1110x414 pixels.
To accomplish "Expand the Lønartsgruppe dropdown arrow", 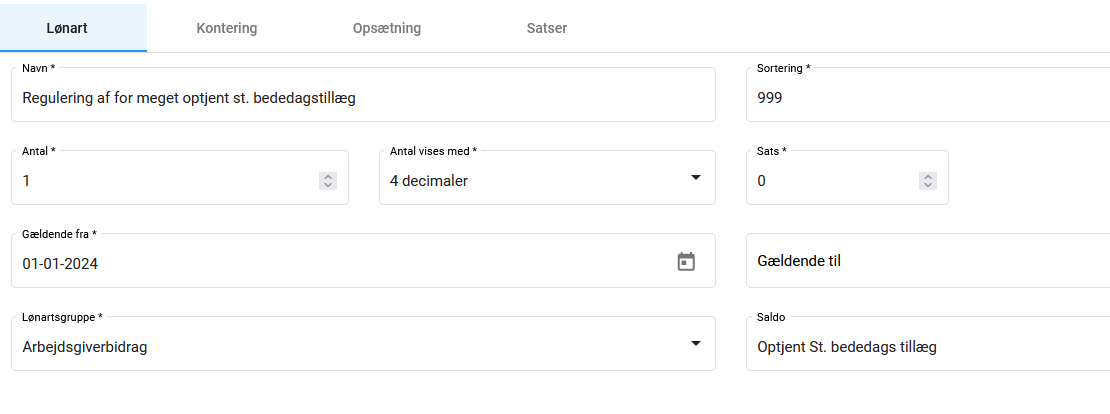I will [x=696, y=345].
